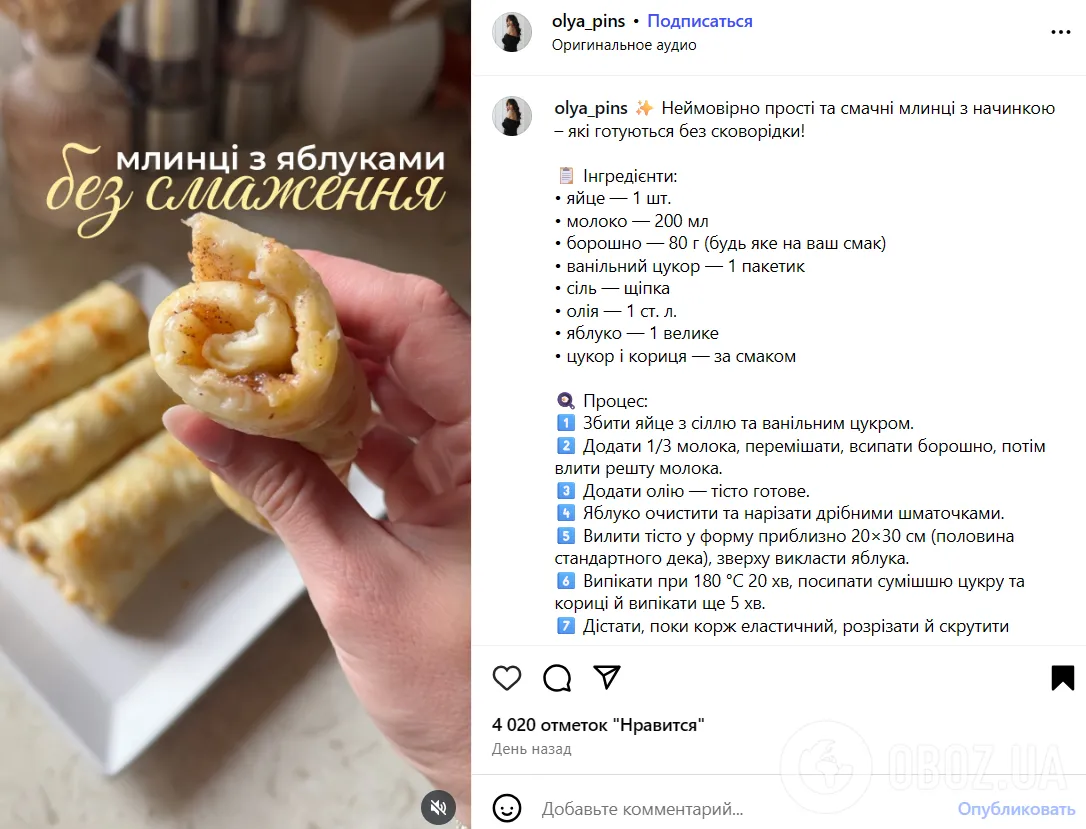Image resolution: width=1086 pixels, height=829 pixels.
Task: Open comments via the speech bubble icon
Action: pos(557,678)
